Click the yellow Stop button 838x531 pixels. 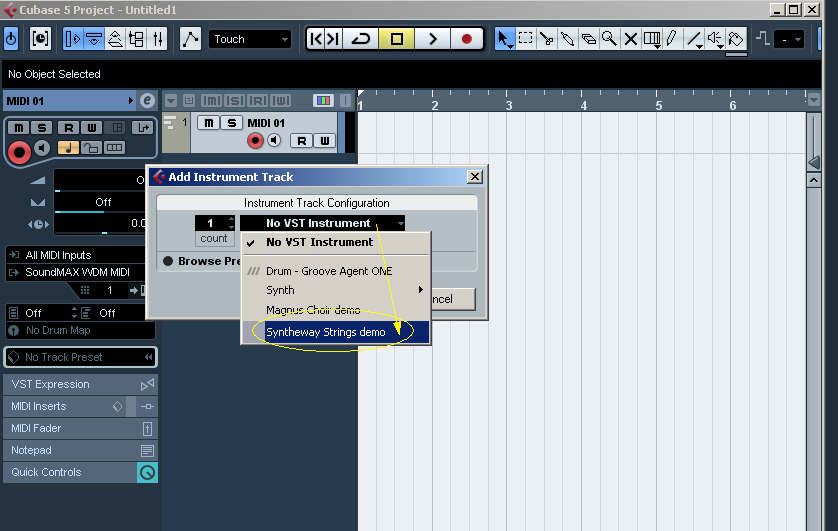click(x=397, y=39)
